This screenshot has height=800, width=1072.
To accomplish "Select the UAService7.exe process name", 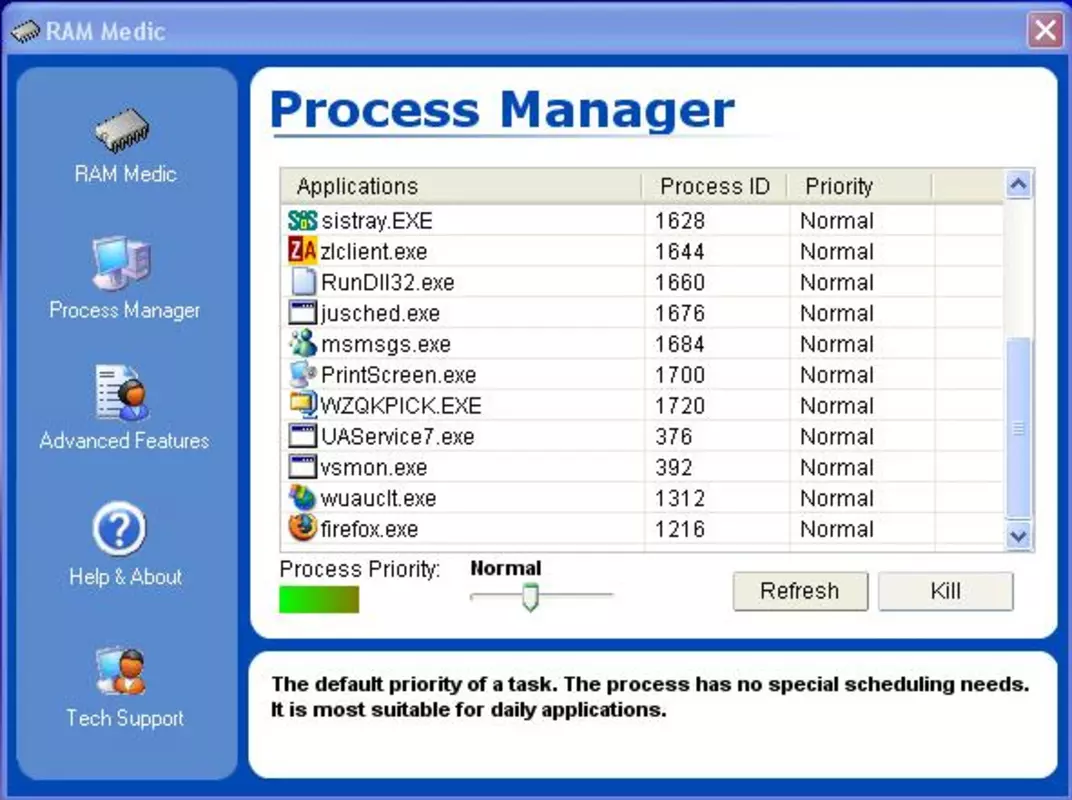I will coord(397,436).
